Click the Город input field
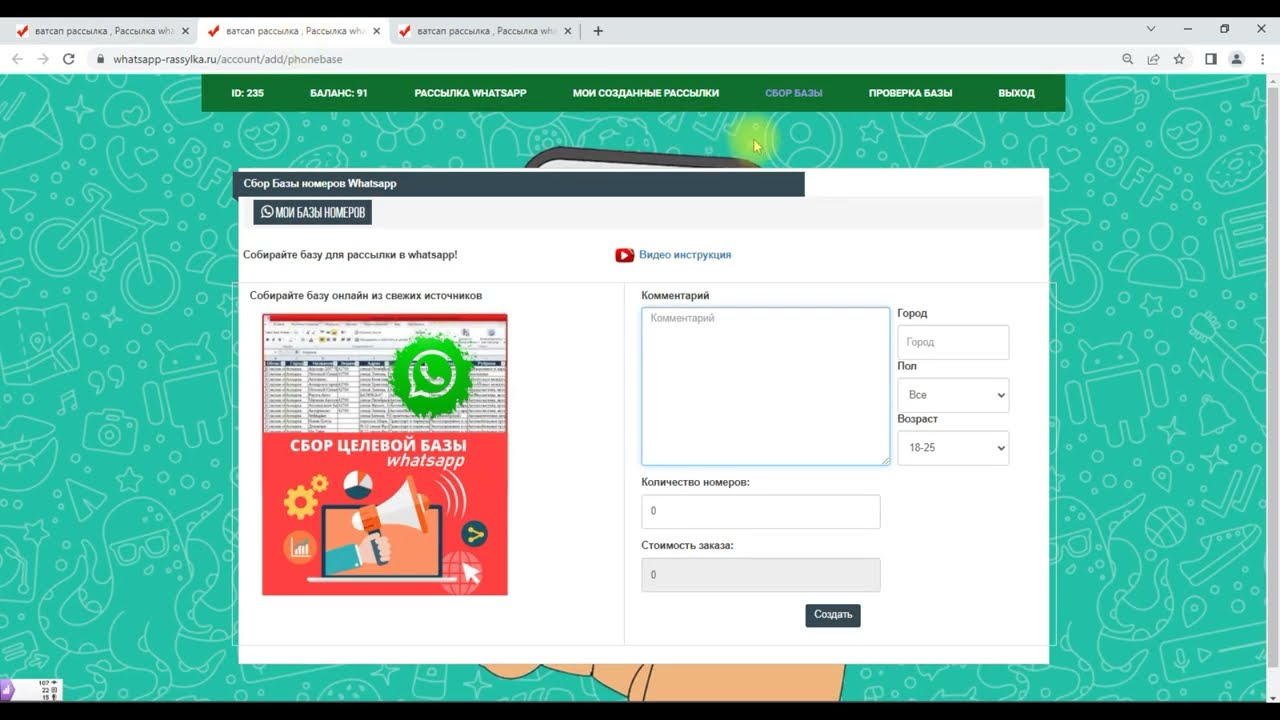The height and width of the screenshot is (720, 1280). click(x=953, y=342)
